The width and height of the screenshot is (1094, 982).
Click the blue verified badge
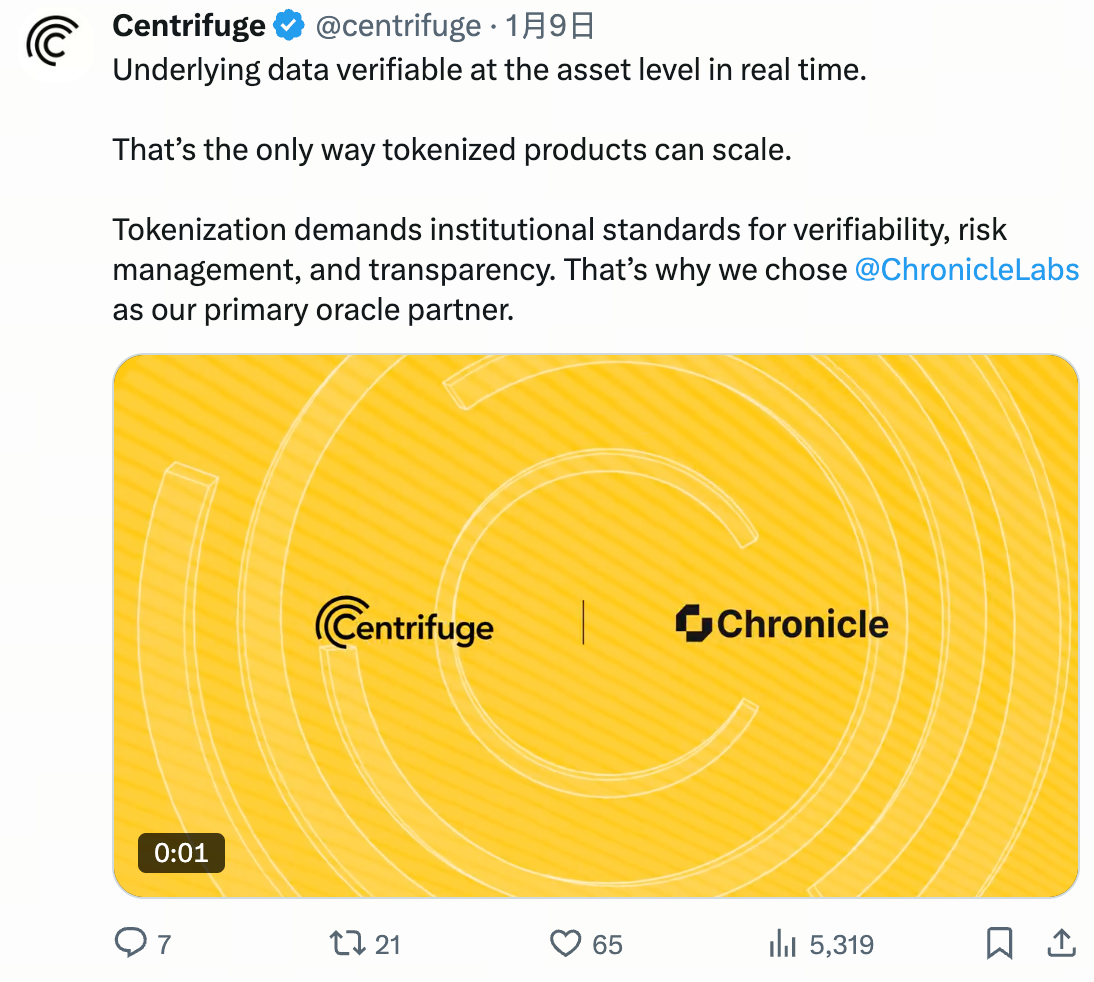click(x=290, y=26)
